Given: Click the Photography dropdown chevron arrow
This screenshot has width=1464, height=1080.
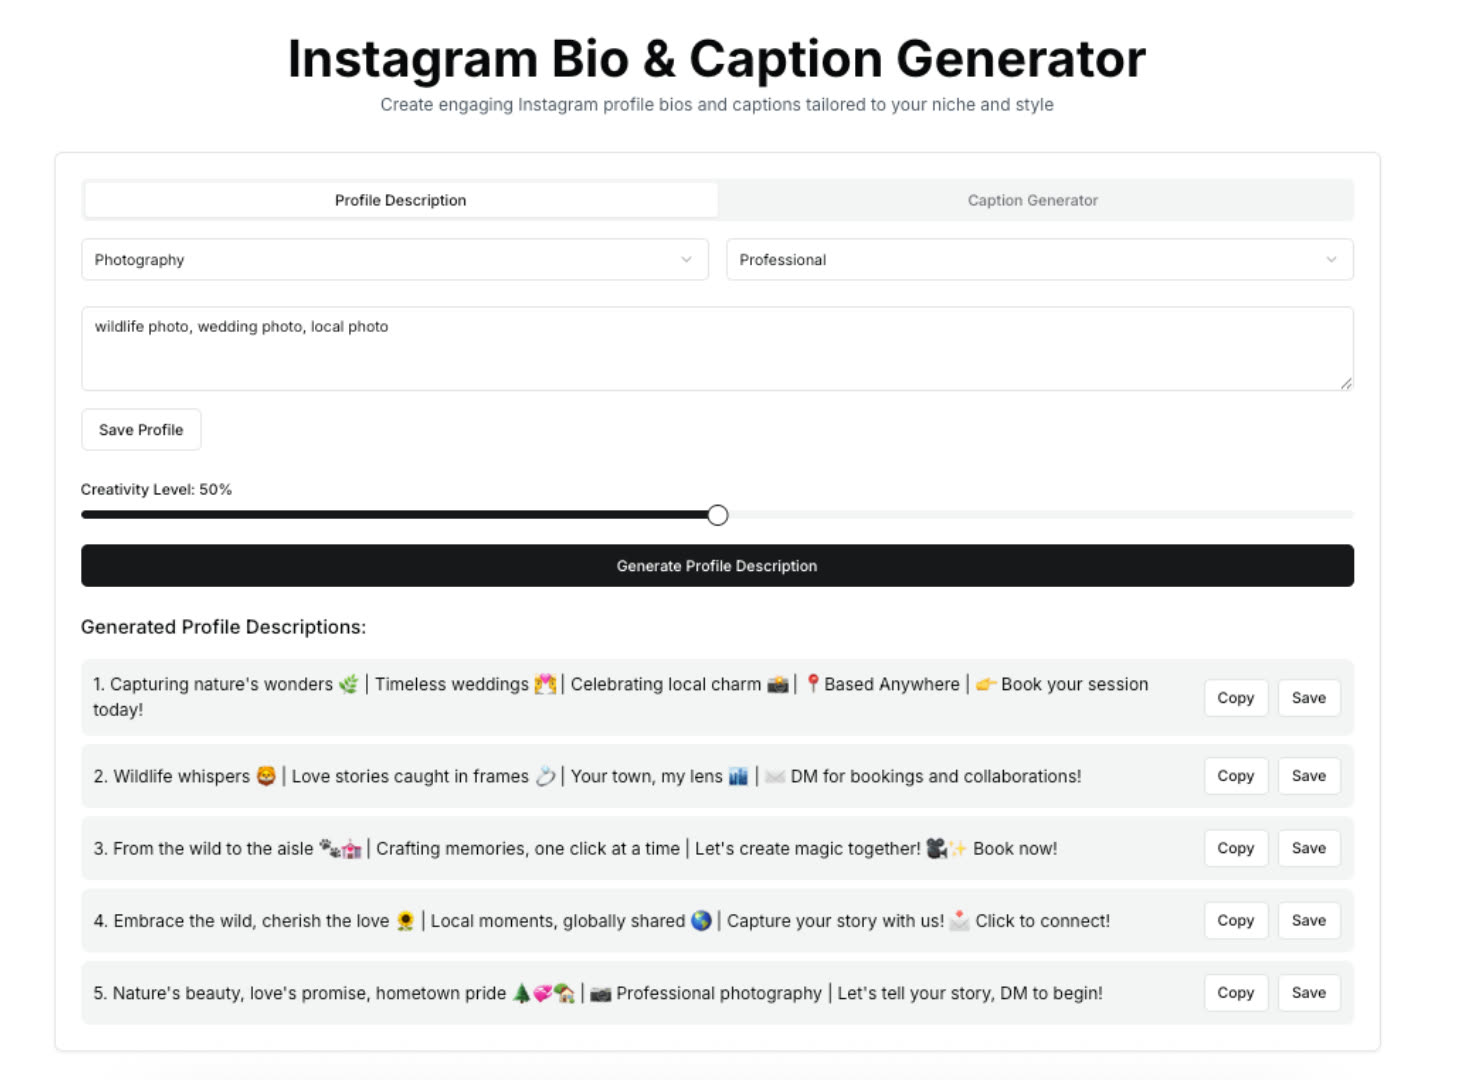Looking at the screenshot, I should 686,260.
